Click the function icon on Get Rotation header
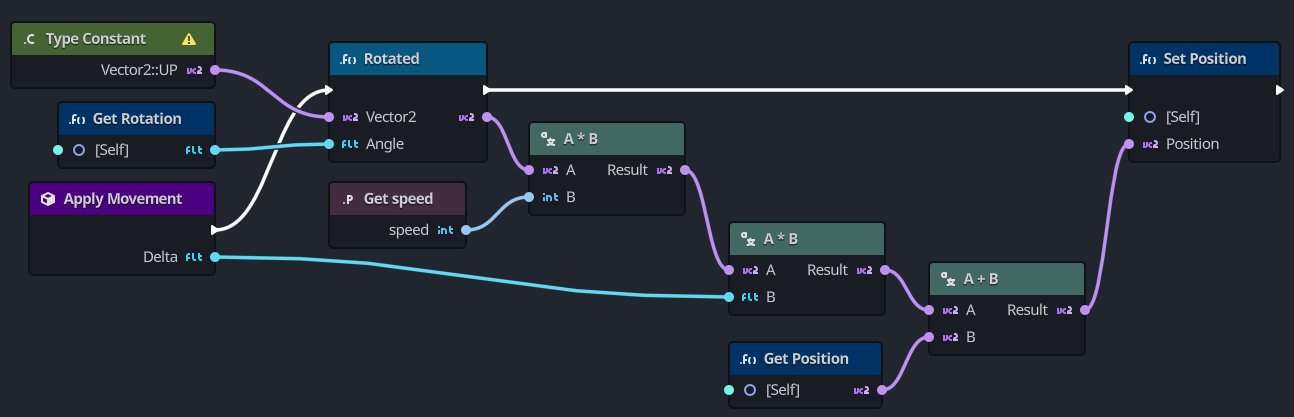1294x417 pixels. pos(77,119)
